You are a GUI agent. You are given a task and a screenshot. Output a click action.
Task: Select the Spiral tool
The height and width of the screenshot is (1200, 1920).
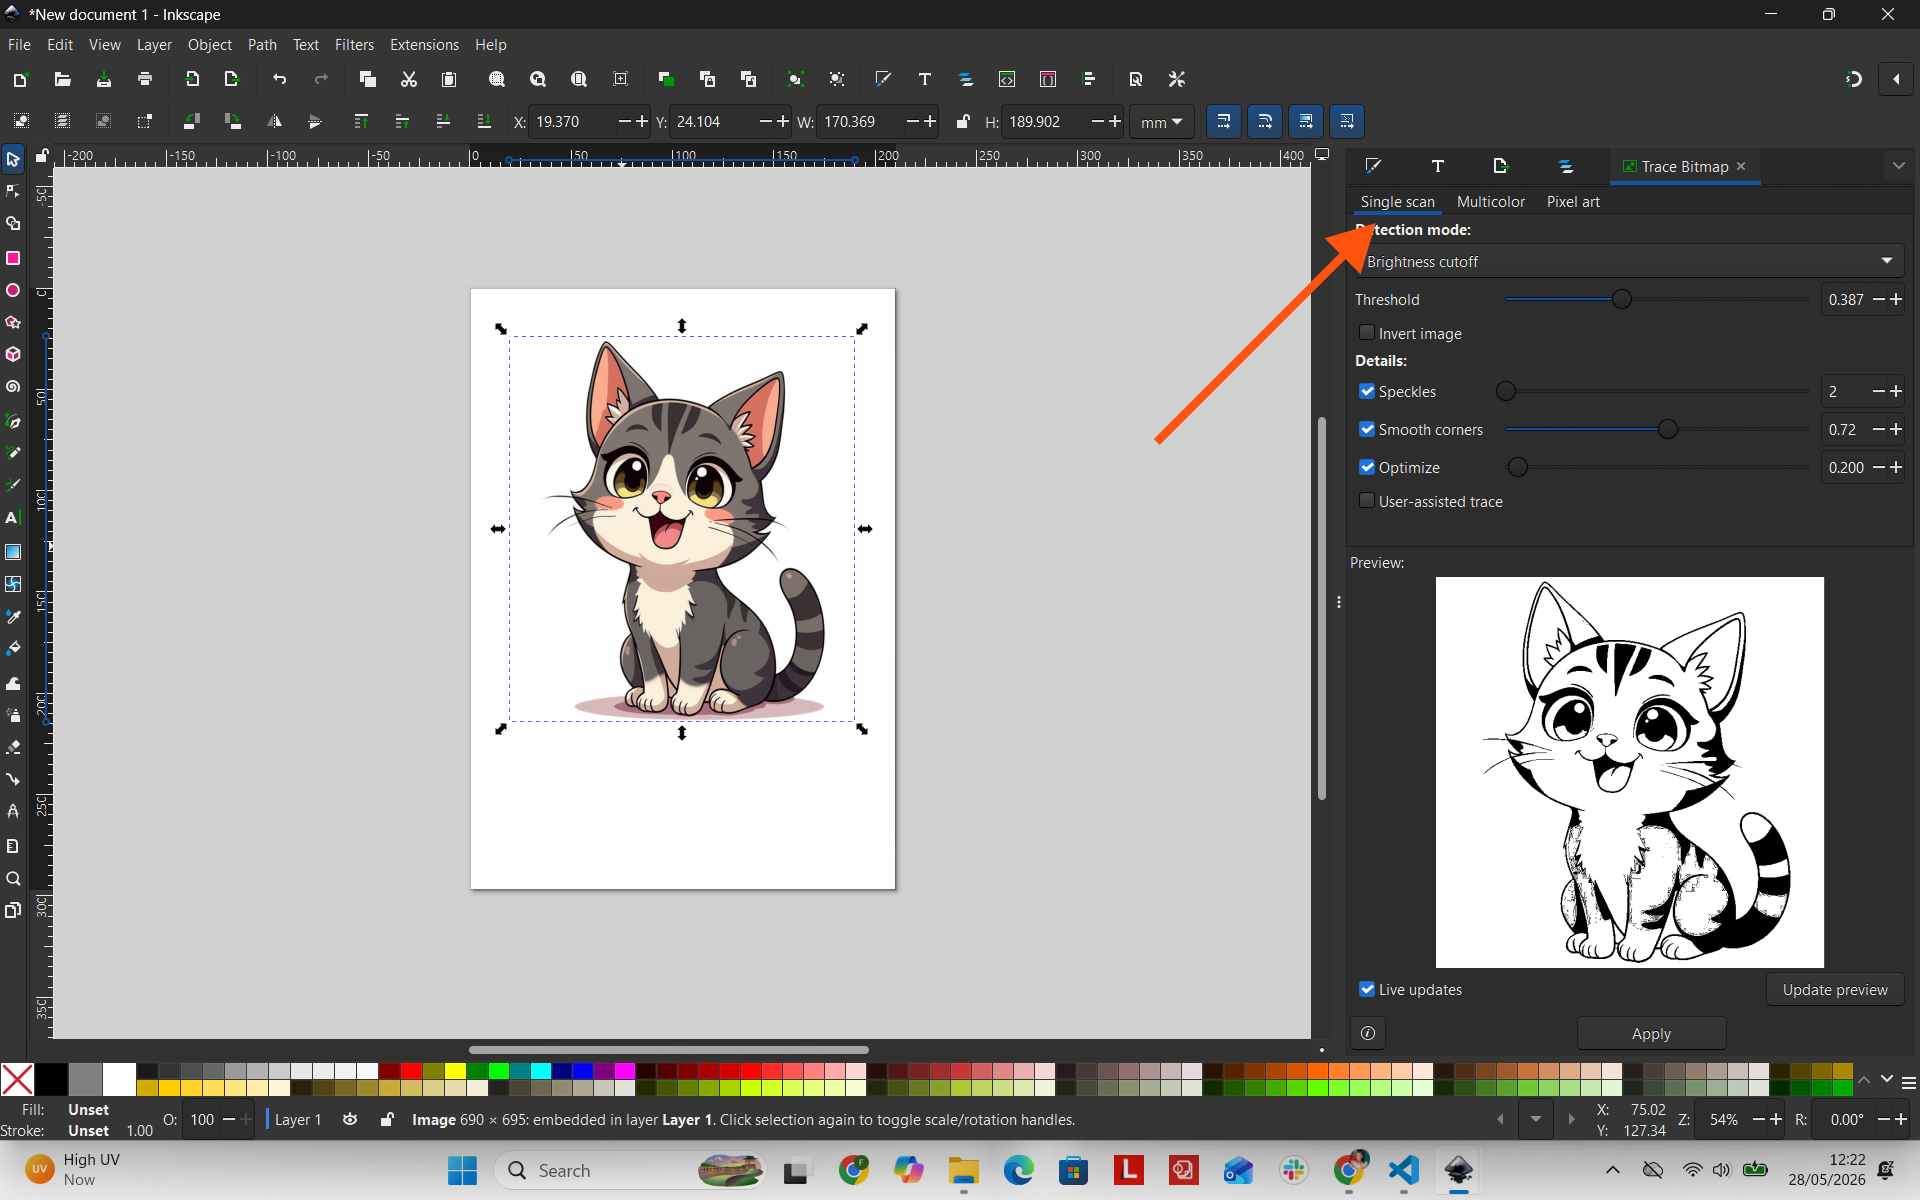pos(13,387)
